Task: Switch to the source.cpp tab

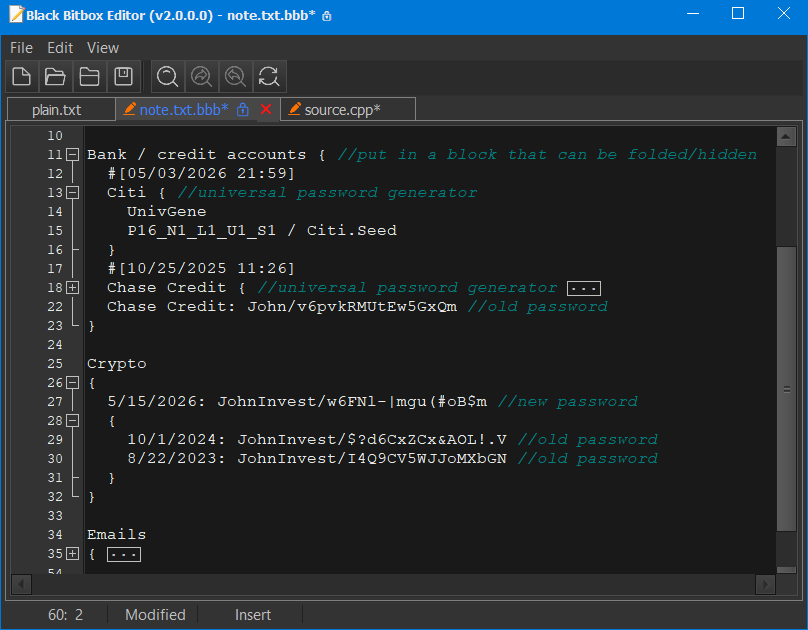Action: [348, 109]
